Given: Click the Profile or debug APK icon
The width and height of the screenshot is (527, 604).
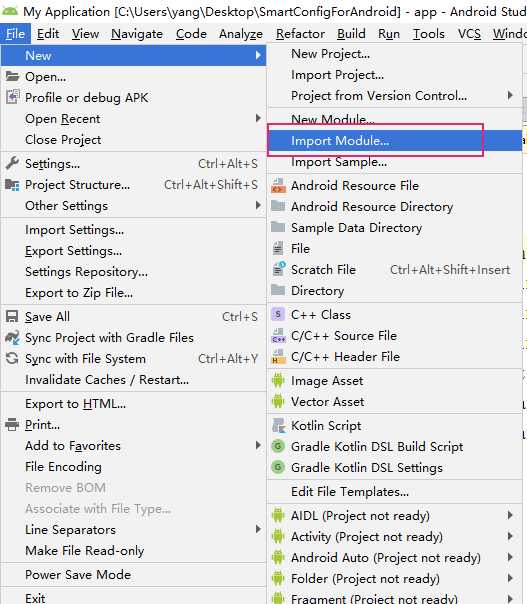Looking at the screenshot, I should (12, 97).
